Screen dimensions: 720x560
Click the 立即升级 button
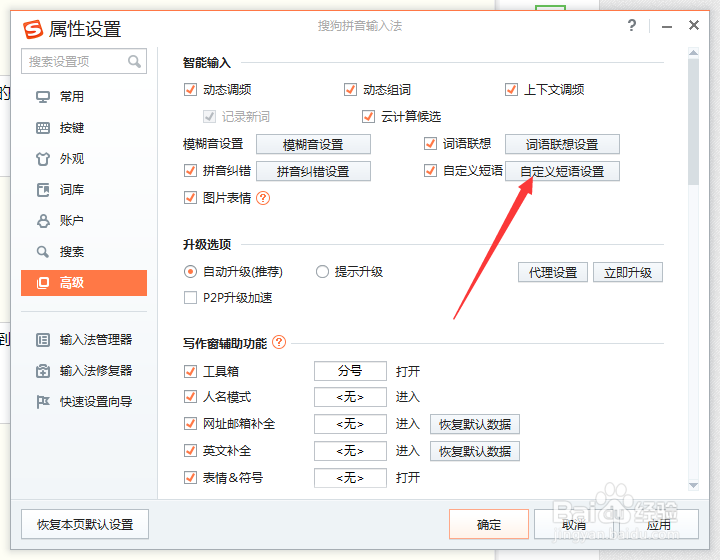point(628,273)
